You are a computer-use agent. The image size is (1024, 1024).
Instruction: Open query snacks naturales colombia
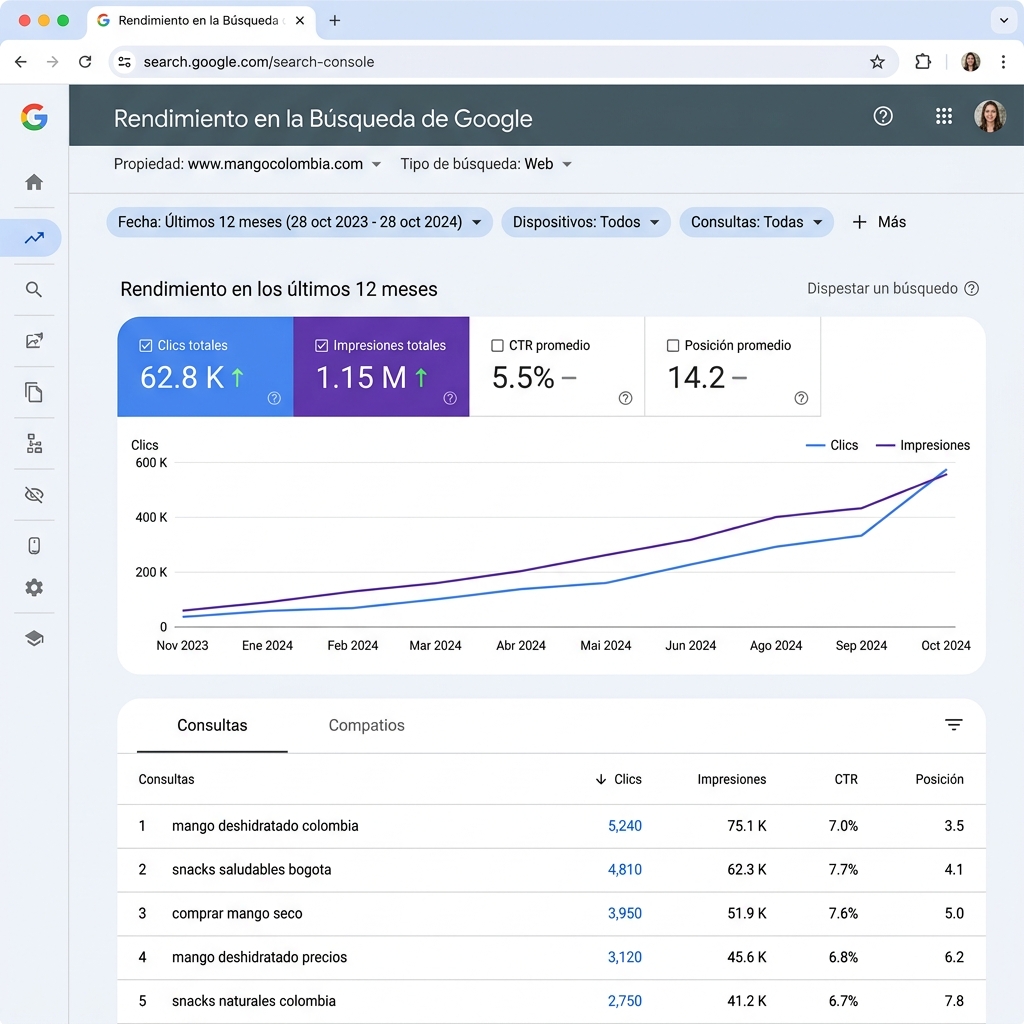click(253, 1000)
